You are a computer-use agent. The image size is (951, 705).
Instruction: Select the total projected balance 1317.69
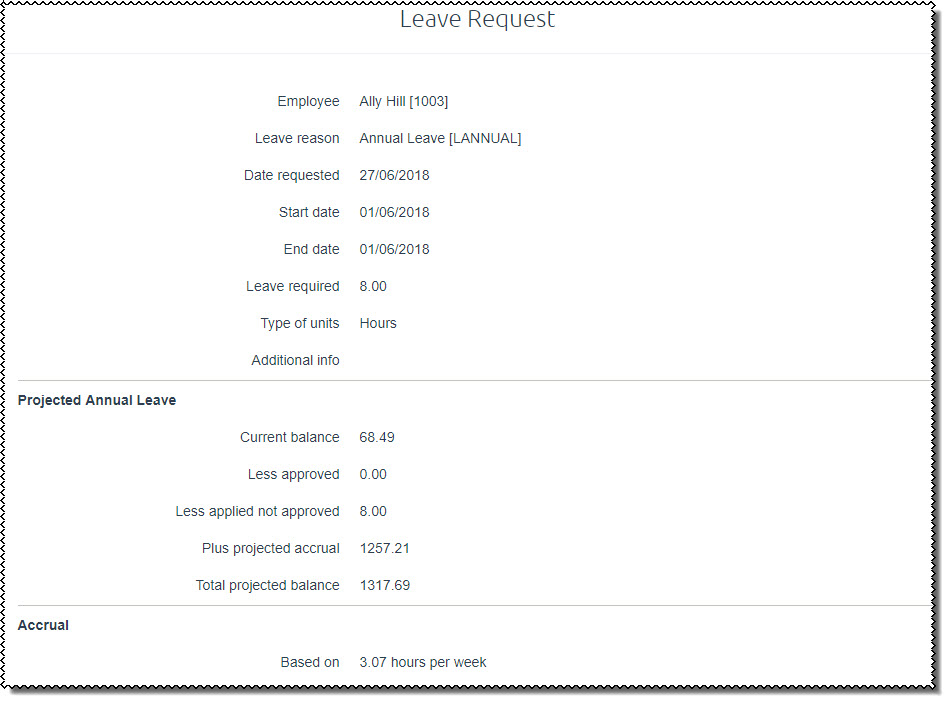coord(385,585)
